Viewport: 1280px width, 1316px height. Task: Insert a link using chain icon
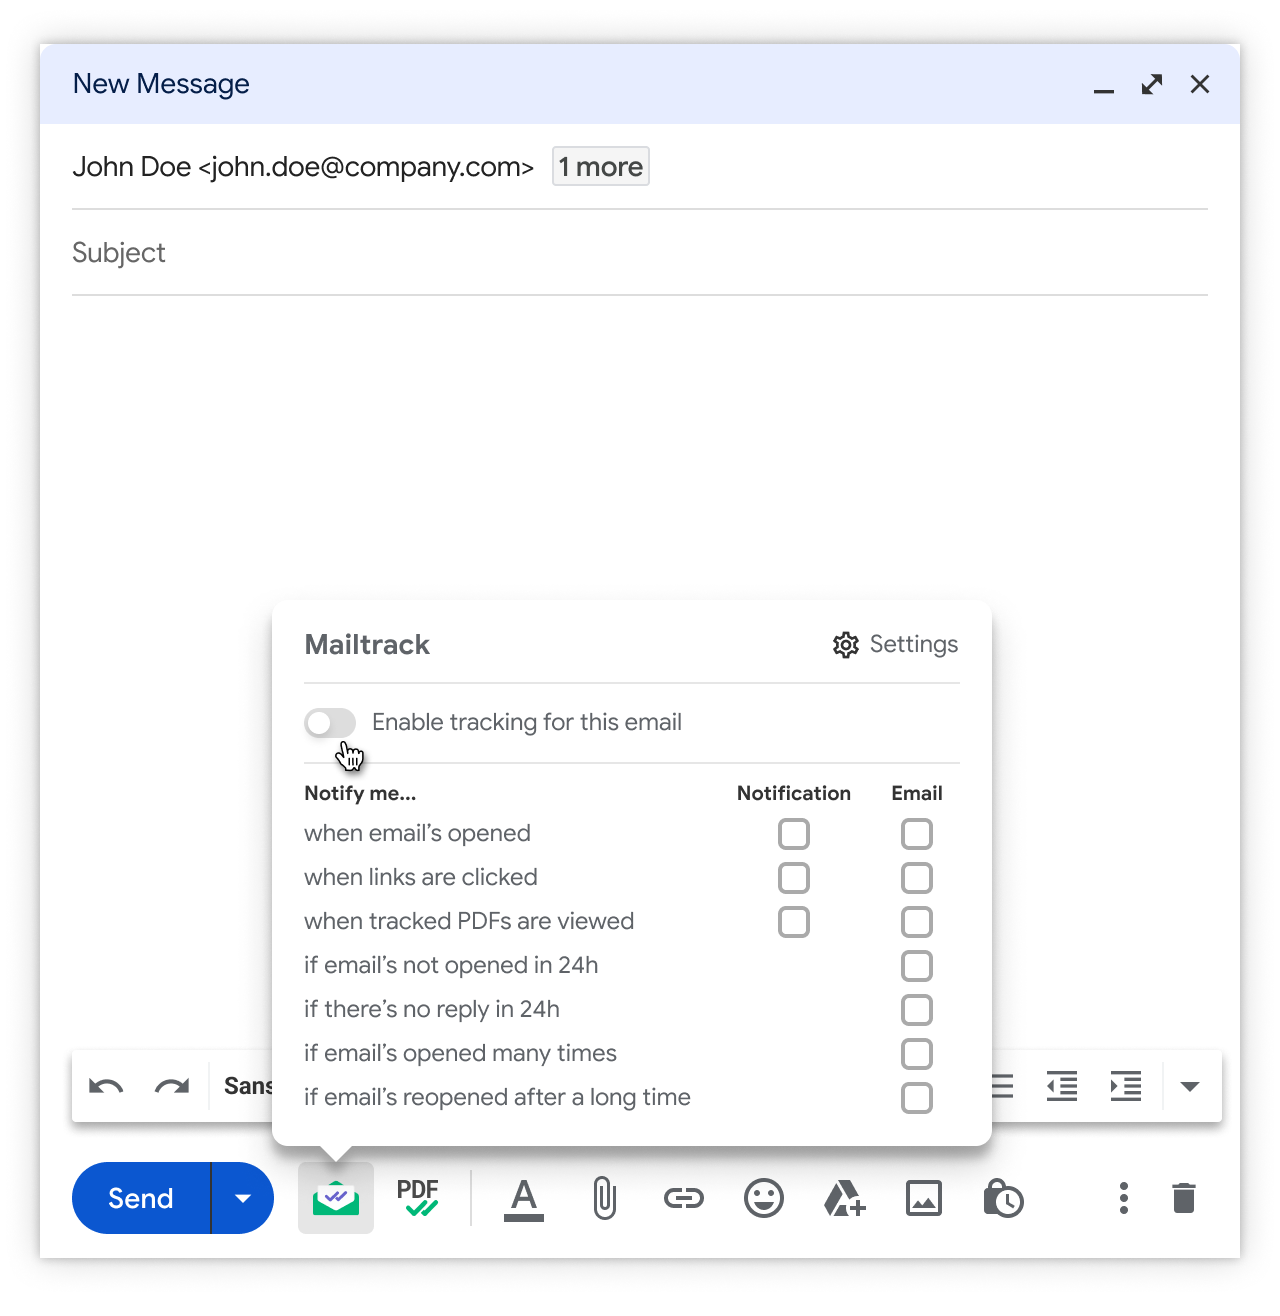click(684, 1198)
